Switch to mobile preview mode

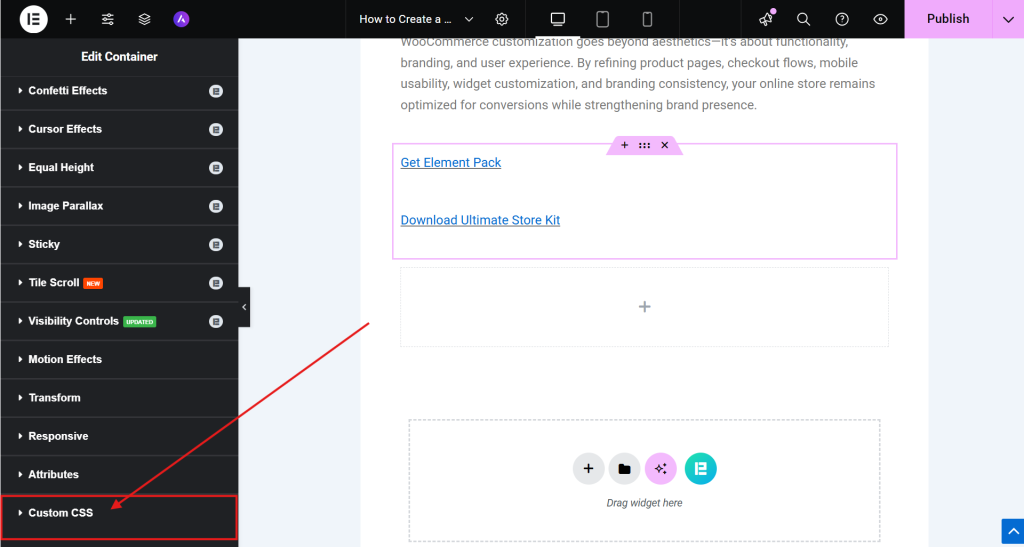coord(647,19)
